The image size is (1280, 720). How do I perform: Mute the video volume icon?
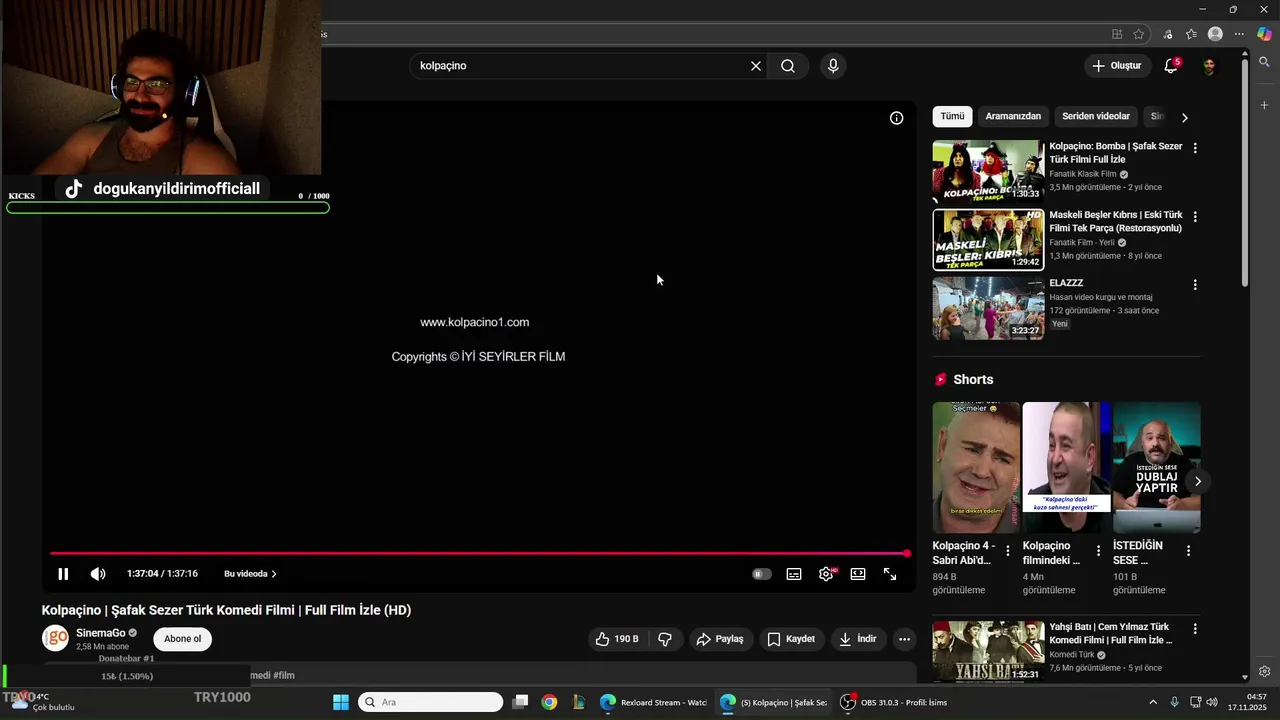click(98, 574)
